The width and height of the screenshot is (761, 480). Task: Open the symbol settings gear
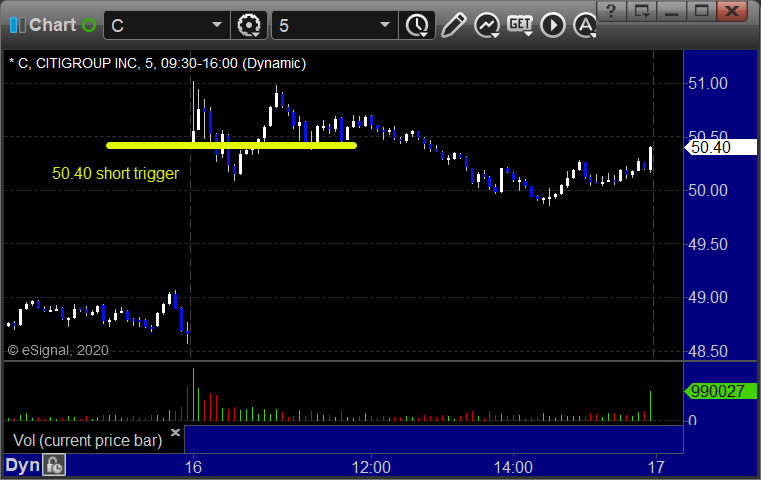pyautogui.click(x=248, y=25)
